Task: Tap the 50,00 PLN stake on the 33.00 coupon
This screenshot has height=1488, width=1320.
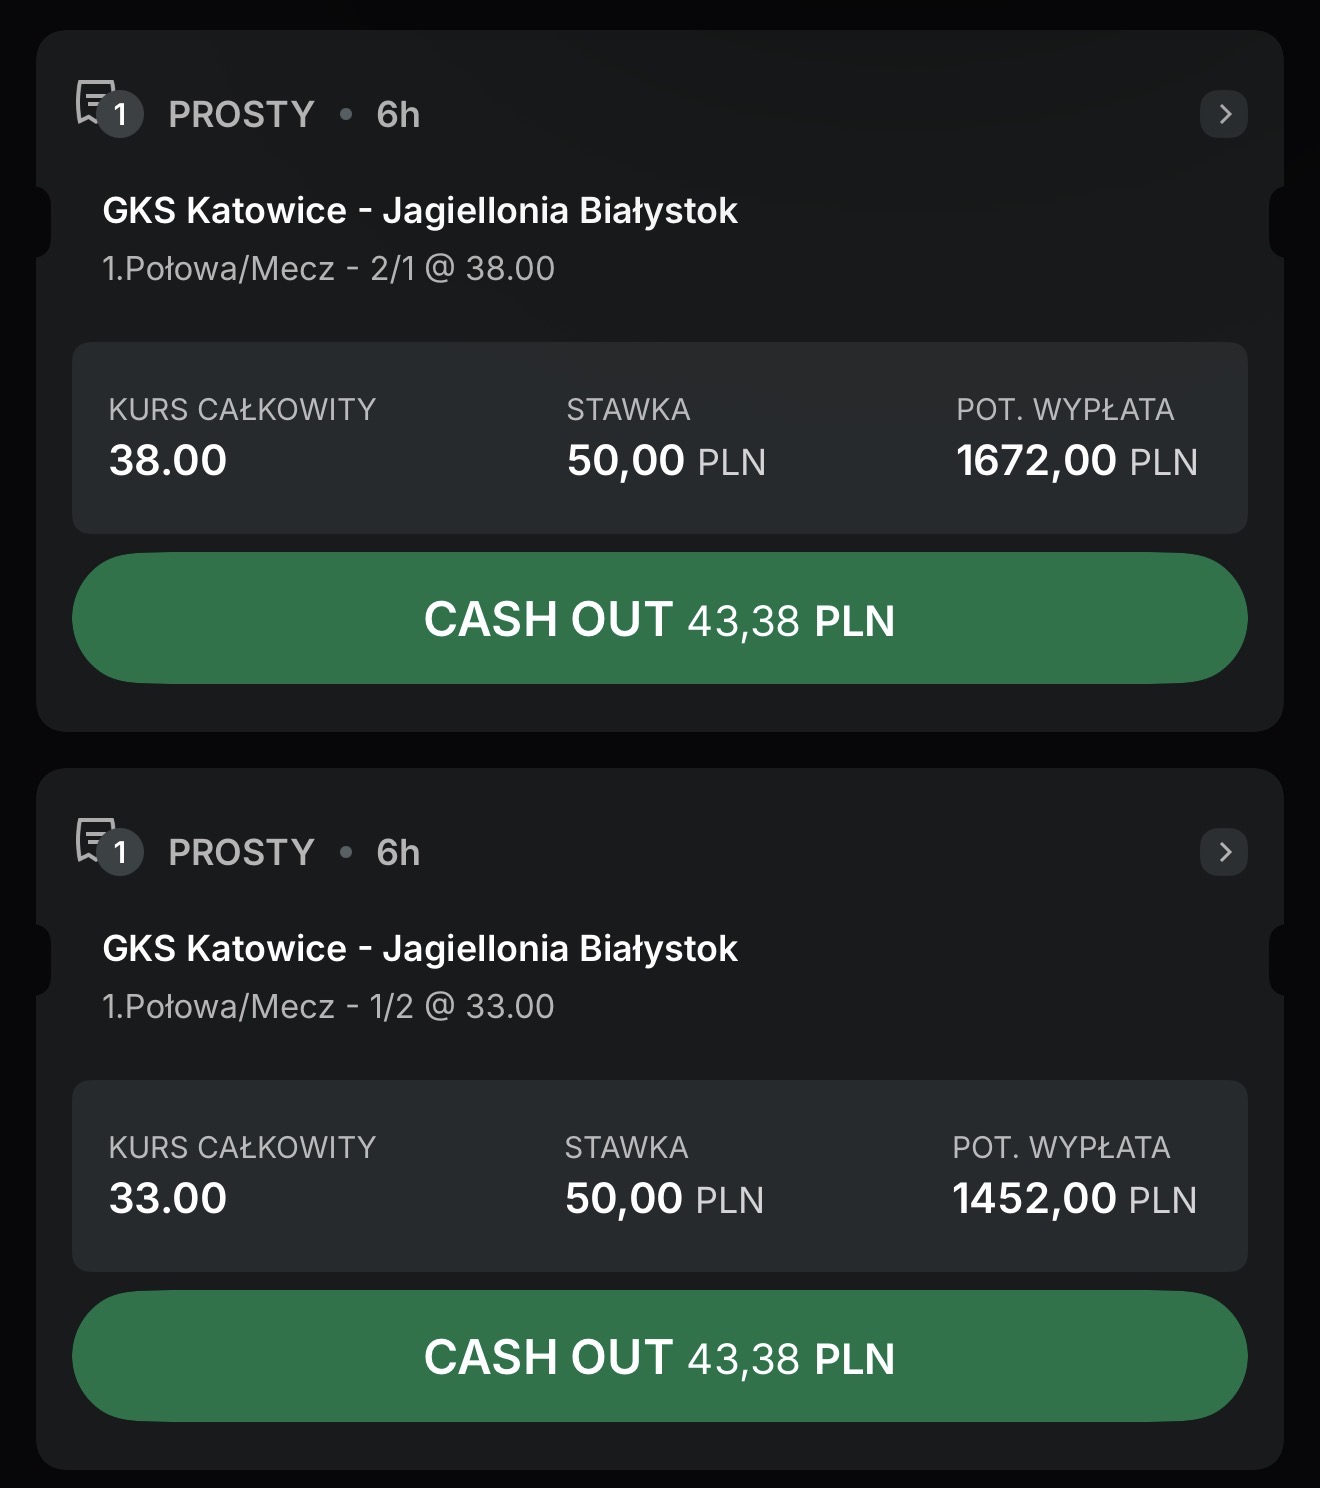Action: pos(664,1199)
